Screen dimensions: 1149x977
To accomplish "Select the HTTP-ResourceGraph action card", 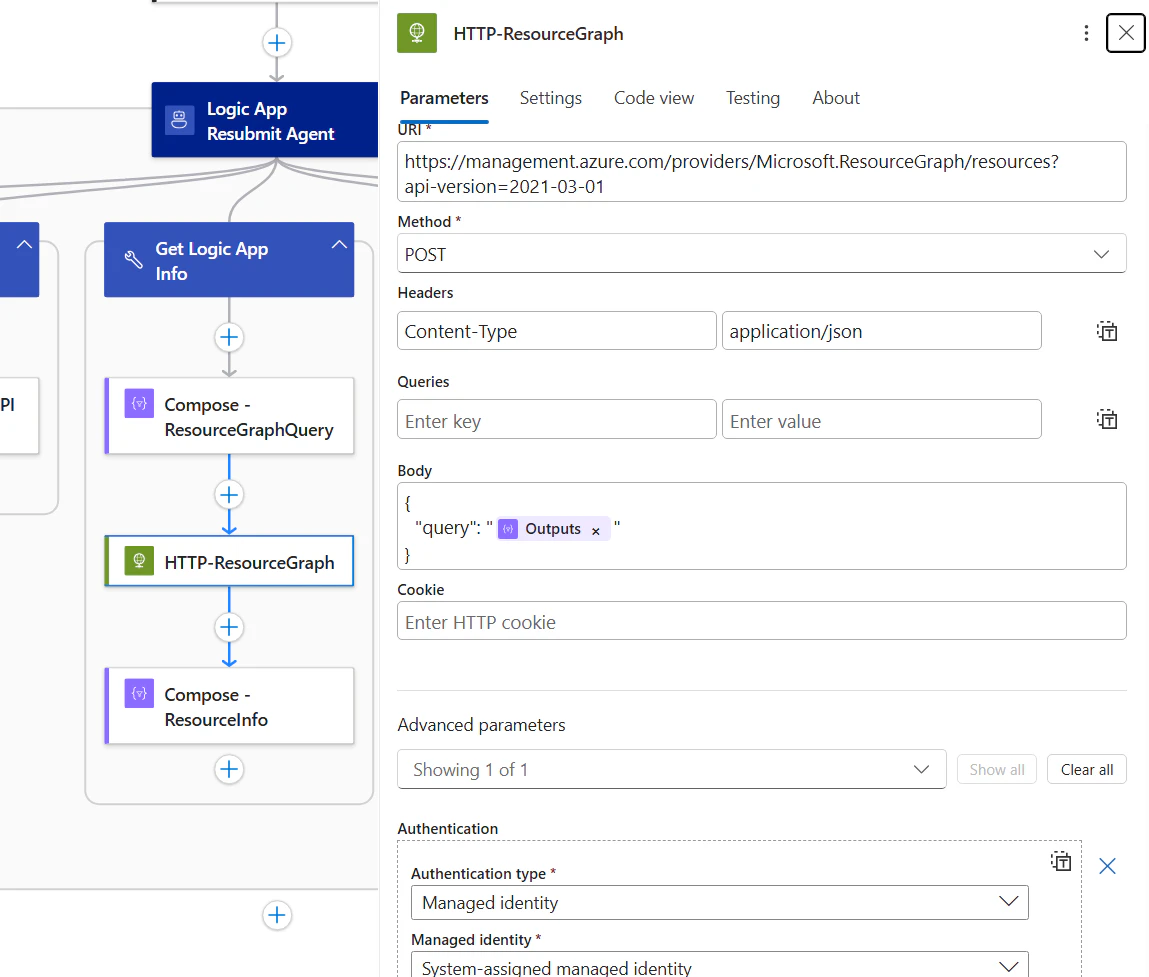I will pyautogui.click(x=229, y=561).
